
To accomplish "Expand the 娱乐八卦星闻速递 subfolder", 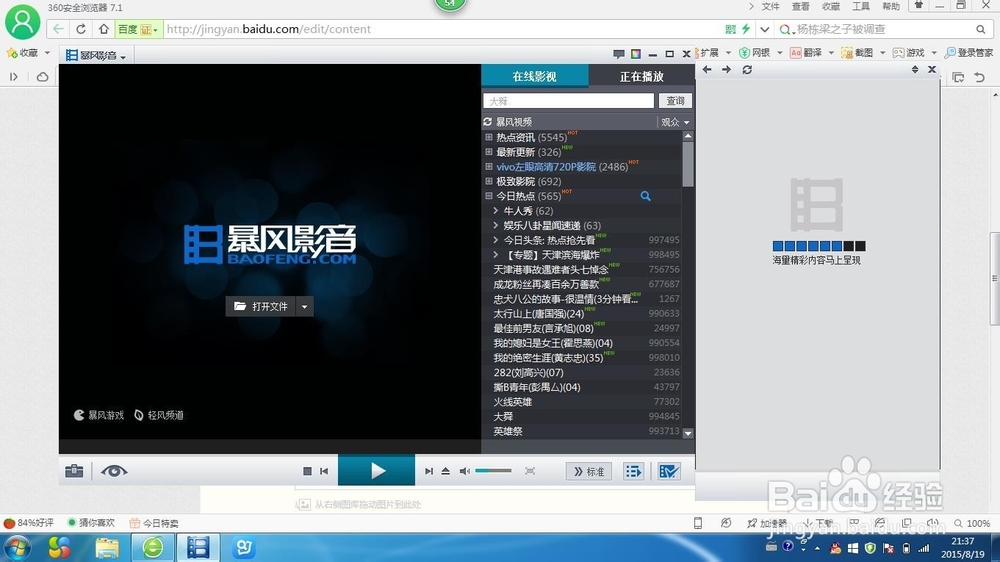I will tap(496, 225).
